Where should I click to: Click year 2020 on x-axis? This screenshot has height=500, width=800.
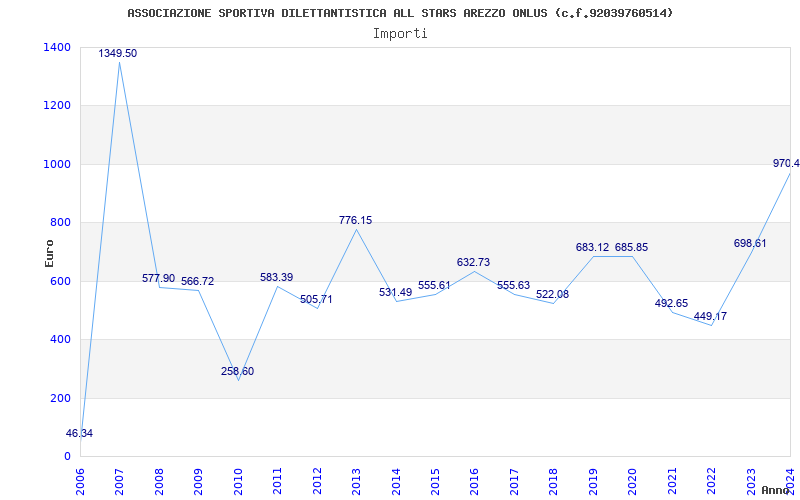click(x=633, y=481)
